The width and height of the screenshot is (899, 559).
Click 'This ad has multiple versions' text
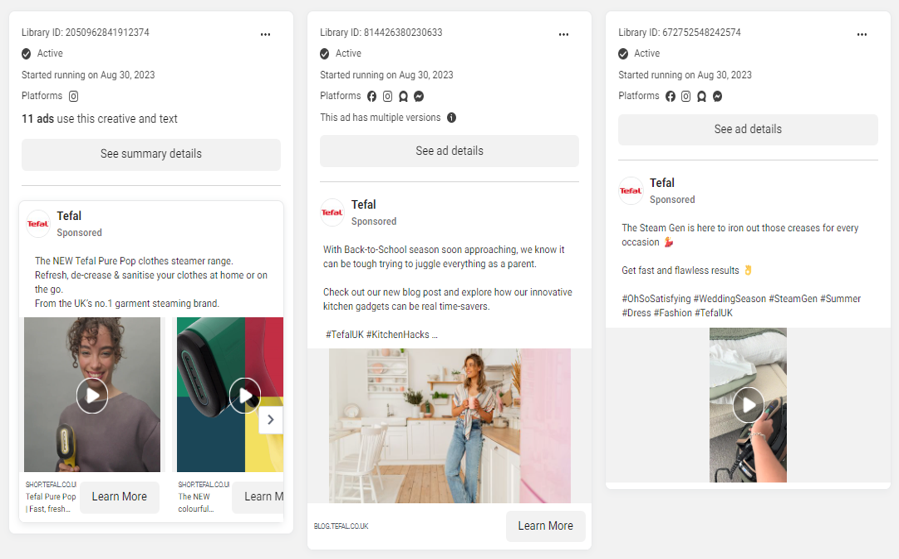pyautogui.click(x=380, y=118)
